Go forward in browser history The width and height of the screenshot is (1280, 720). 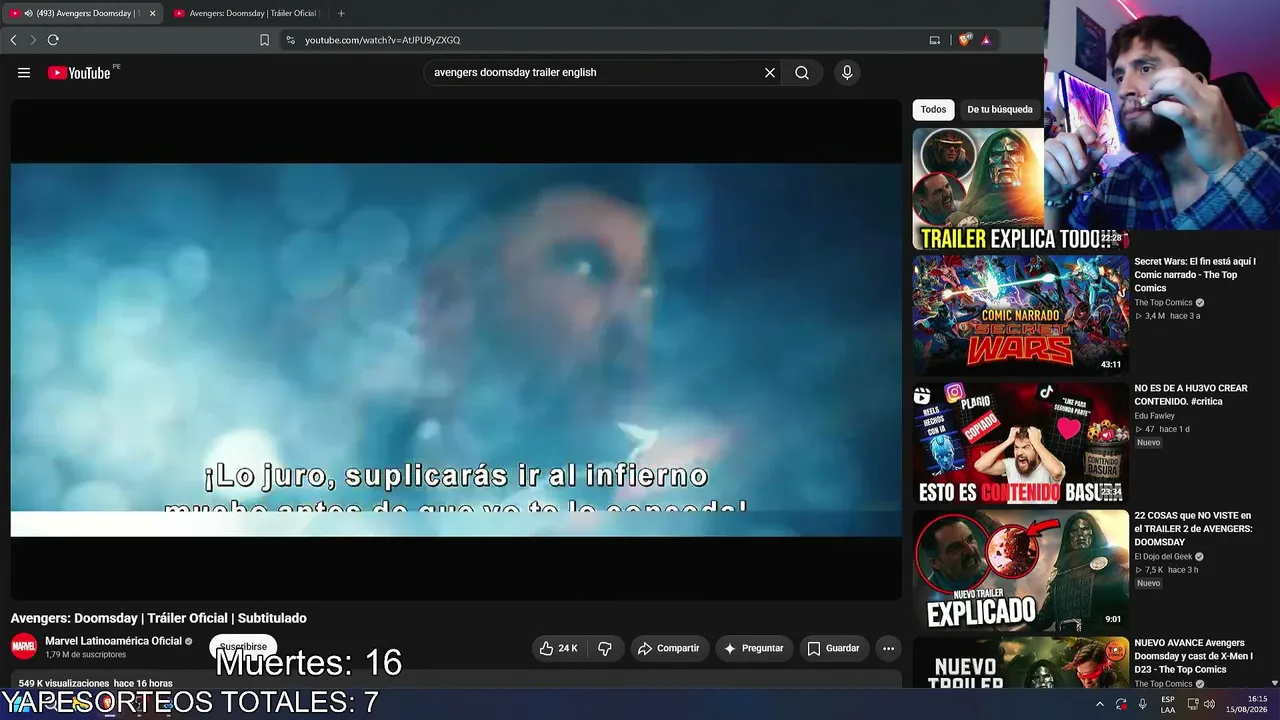point(32,40)
